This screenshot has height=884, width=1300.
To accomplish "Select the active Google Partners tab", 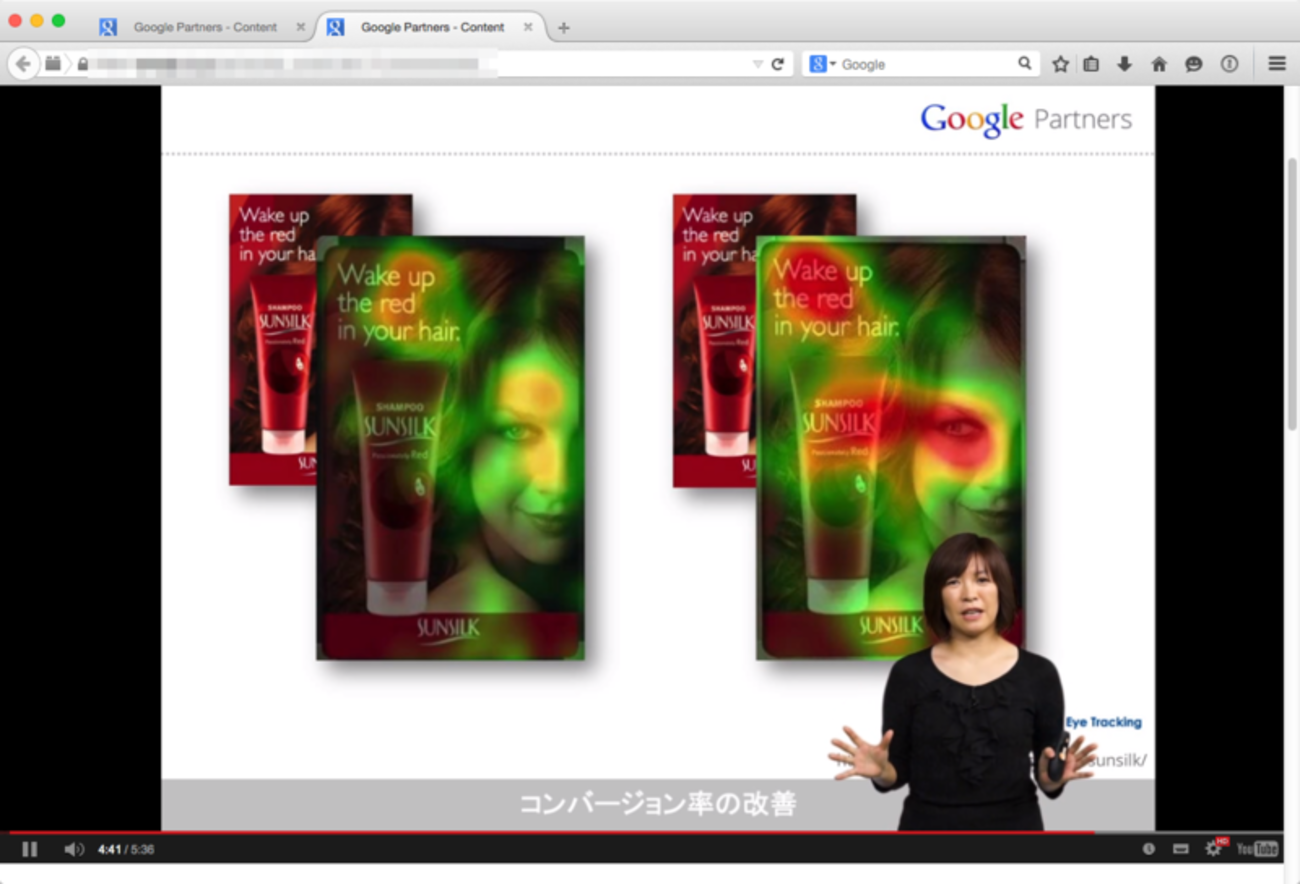I will 431,27.
